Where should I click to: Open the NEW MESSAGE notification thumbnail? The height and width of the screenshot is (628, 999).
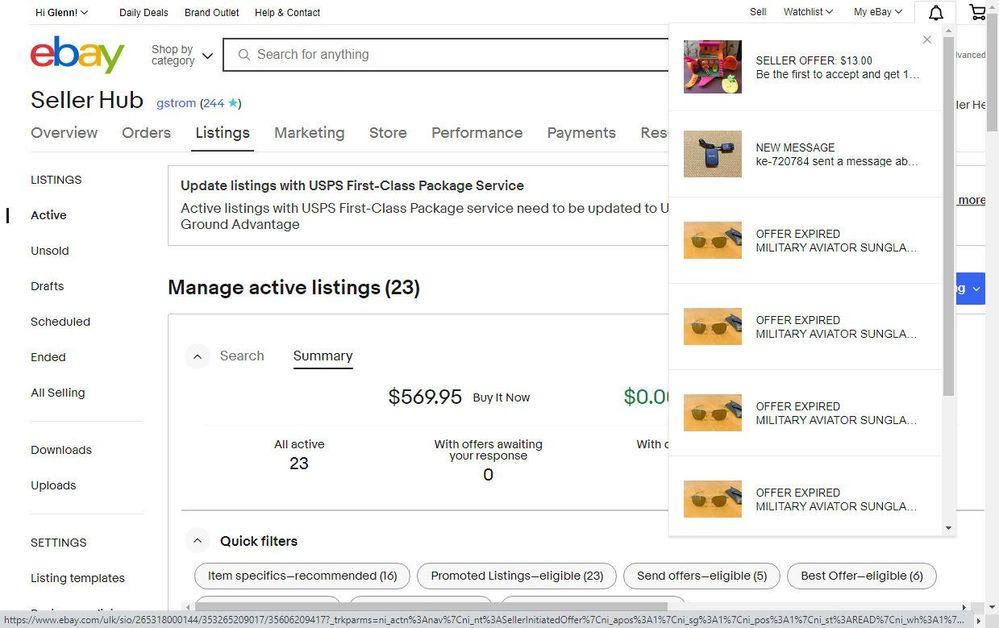712,154
